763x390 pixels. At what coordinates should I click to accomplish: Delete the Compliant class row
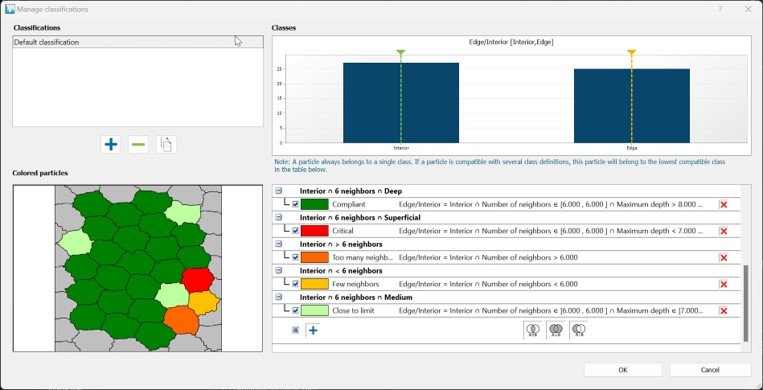click(x=723, y=204)
